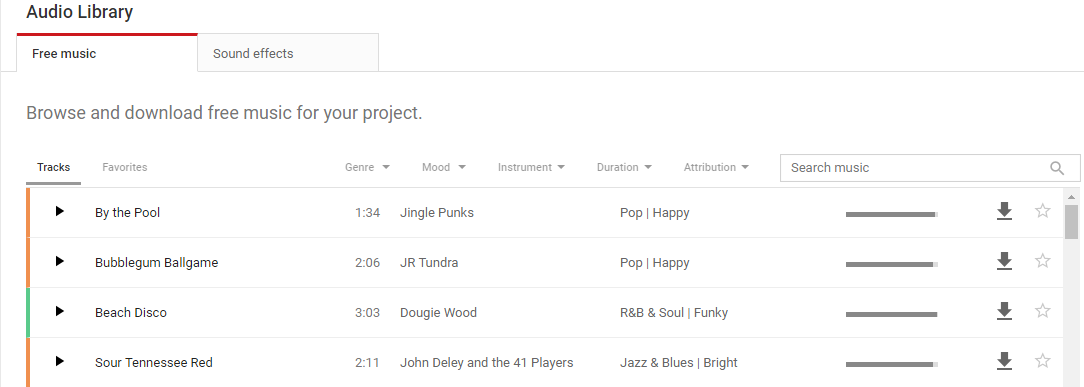Click popularity bar for By the Pool

click(893, 214)
